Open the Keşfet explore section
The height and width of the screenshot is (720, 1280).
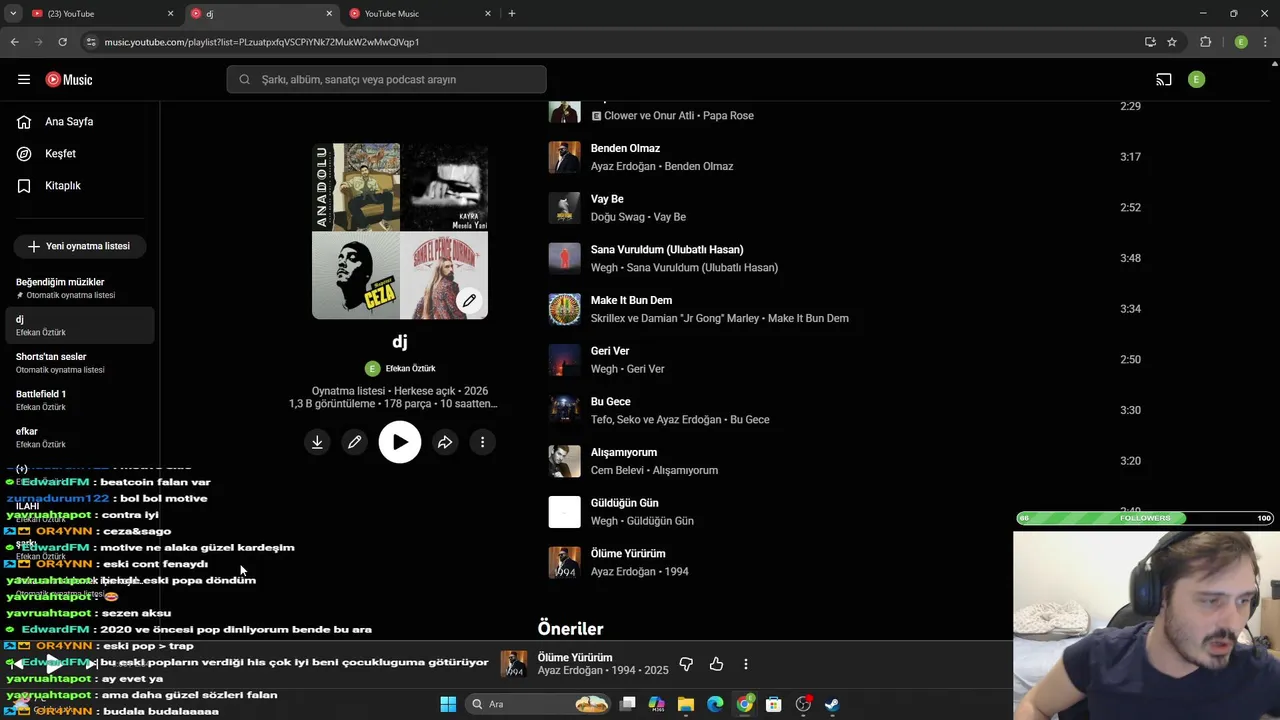coord(60,154)
